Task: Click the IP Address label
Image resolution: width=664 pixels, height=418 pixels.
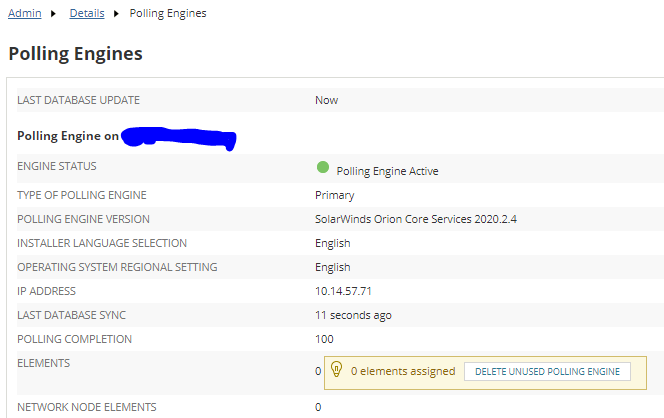Action: [x=47, y=291]
